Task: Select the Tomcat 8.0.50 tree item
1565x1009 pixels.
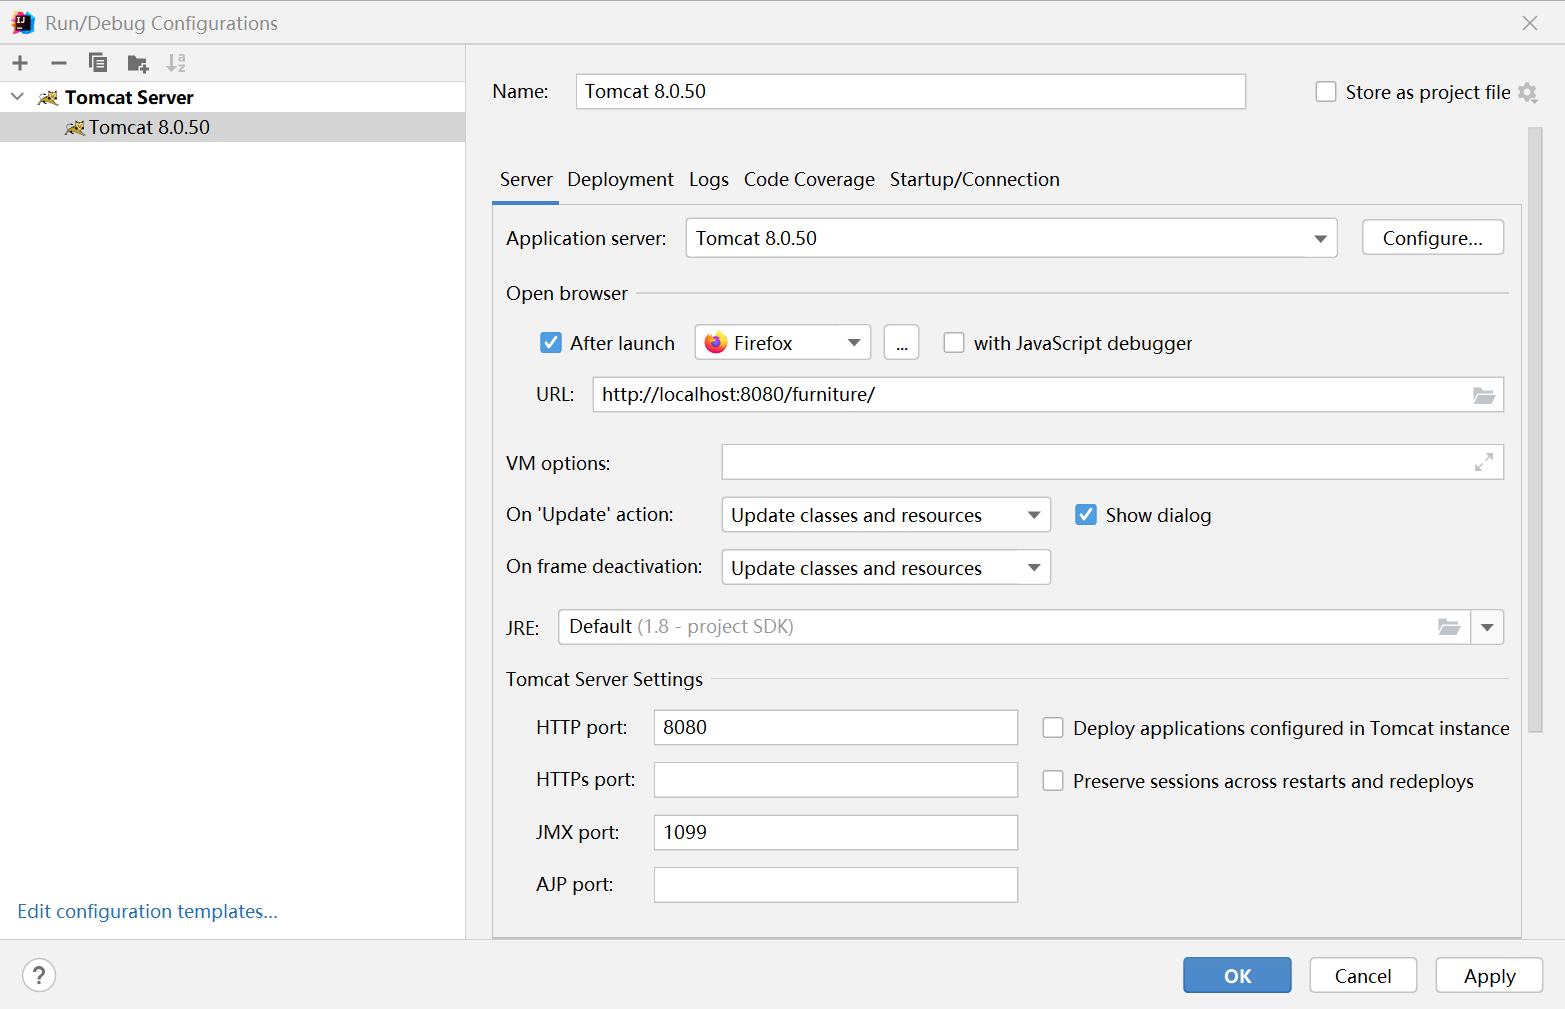Action: 232,127
